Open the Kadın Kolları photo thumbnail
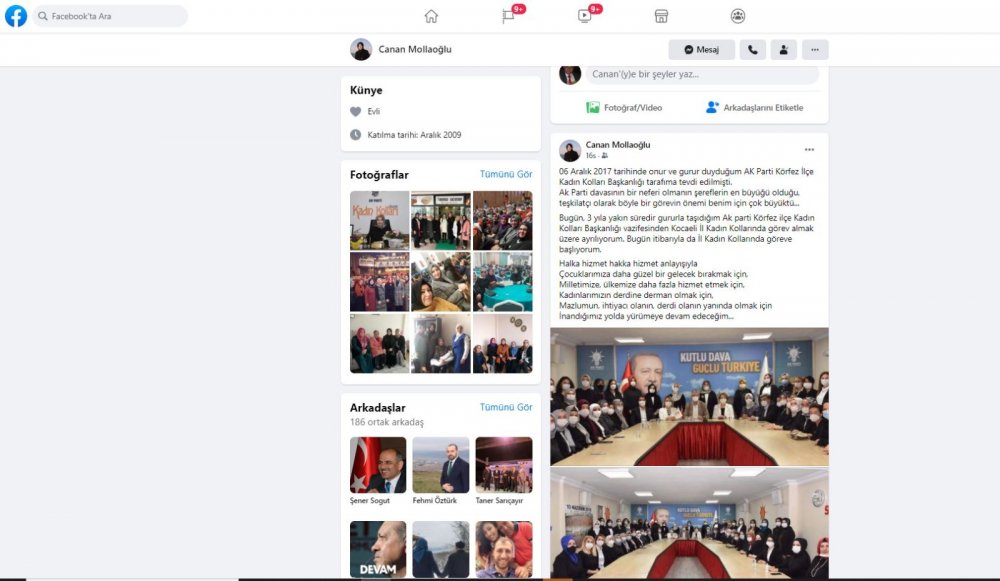Viewport: 1000px width, 581px height. pos(379,220)
